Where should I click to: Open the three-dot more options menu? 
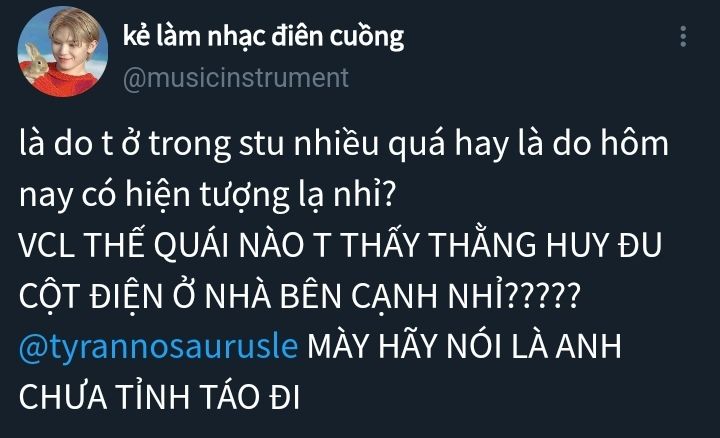click(x=683, y=36)
